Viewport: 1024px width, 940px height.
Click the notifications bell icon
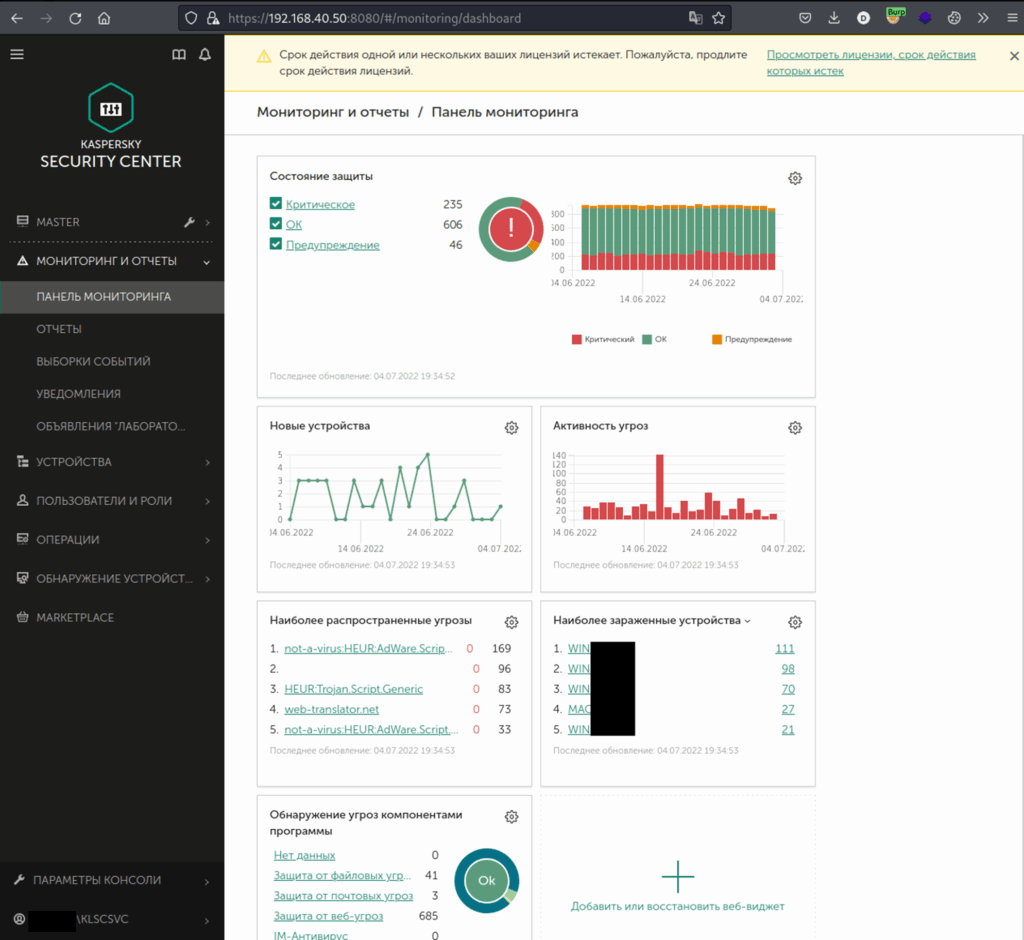[x=205, y=54]
